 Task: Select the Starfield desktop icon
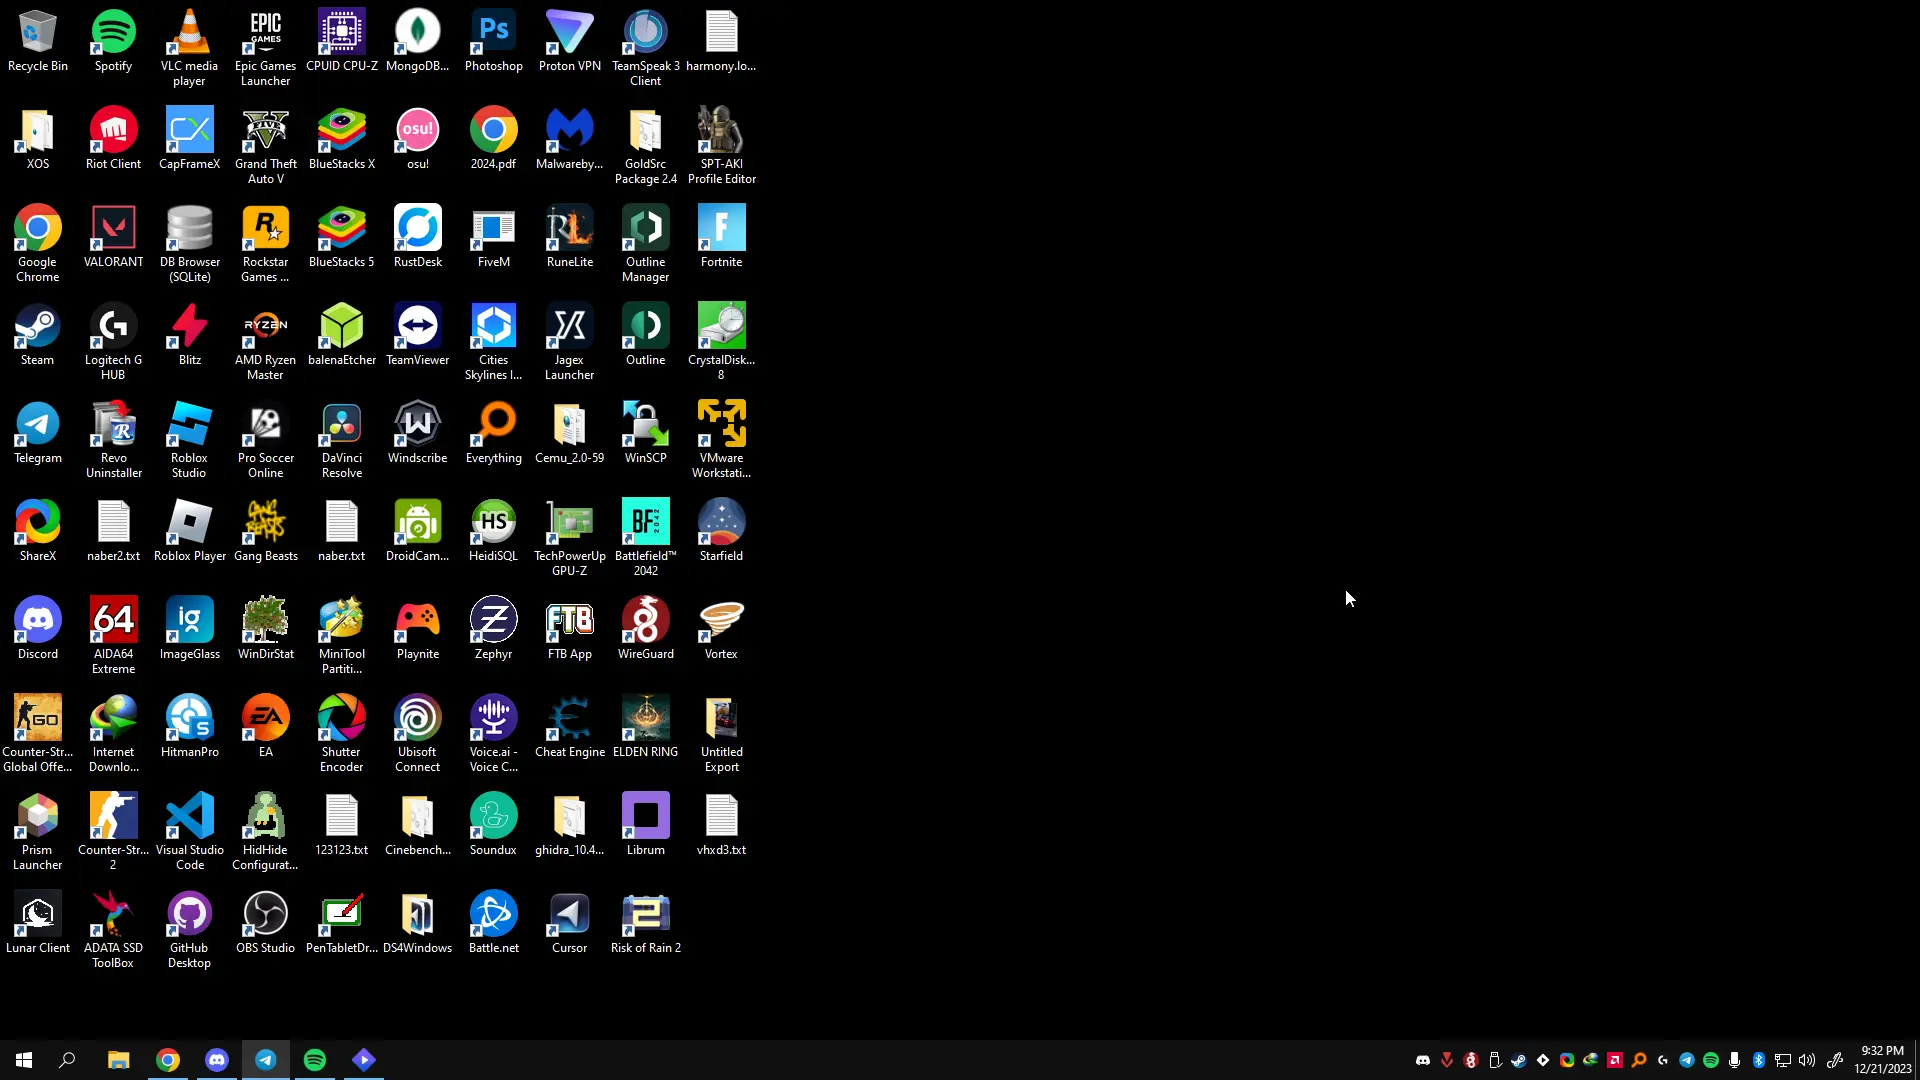coord(722,532)
